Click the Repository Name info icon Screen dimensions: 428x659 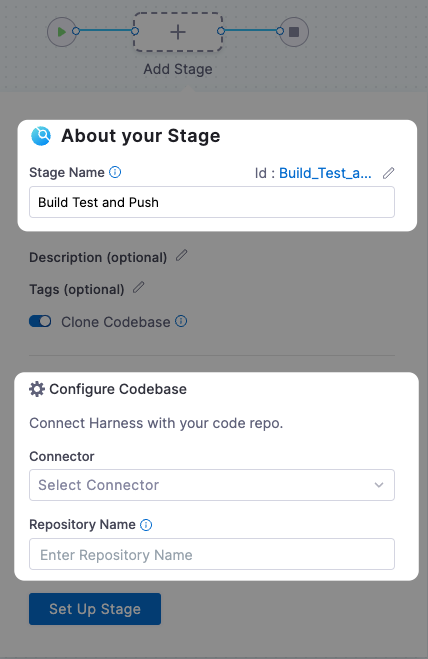146,525
